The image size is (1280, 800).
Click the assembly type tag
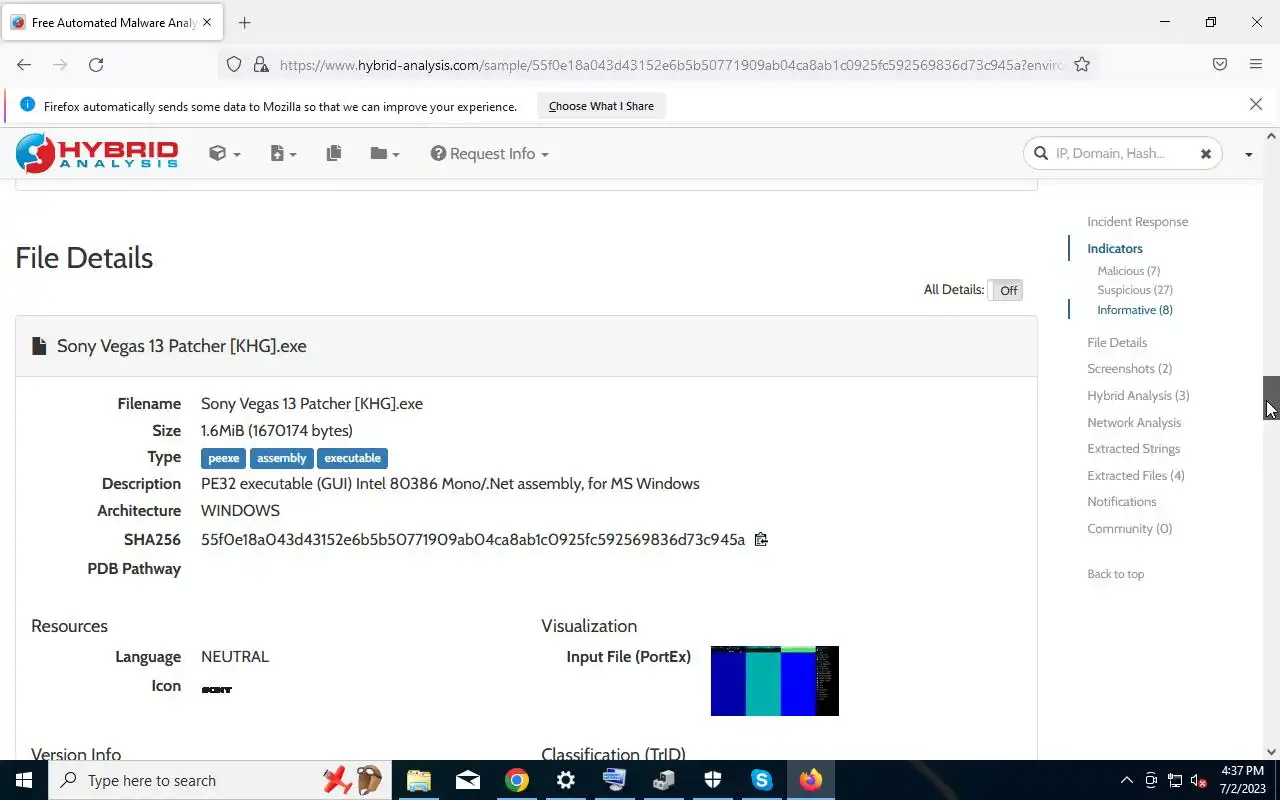click(x=282, y=458)
